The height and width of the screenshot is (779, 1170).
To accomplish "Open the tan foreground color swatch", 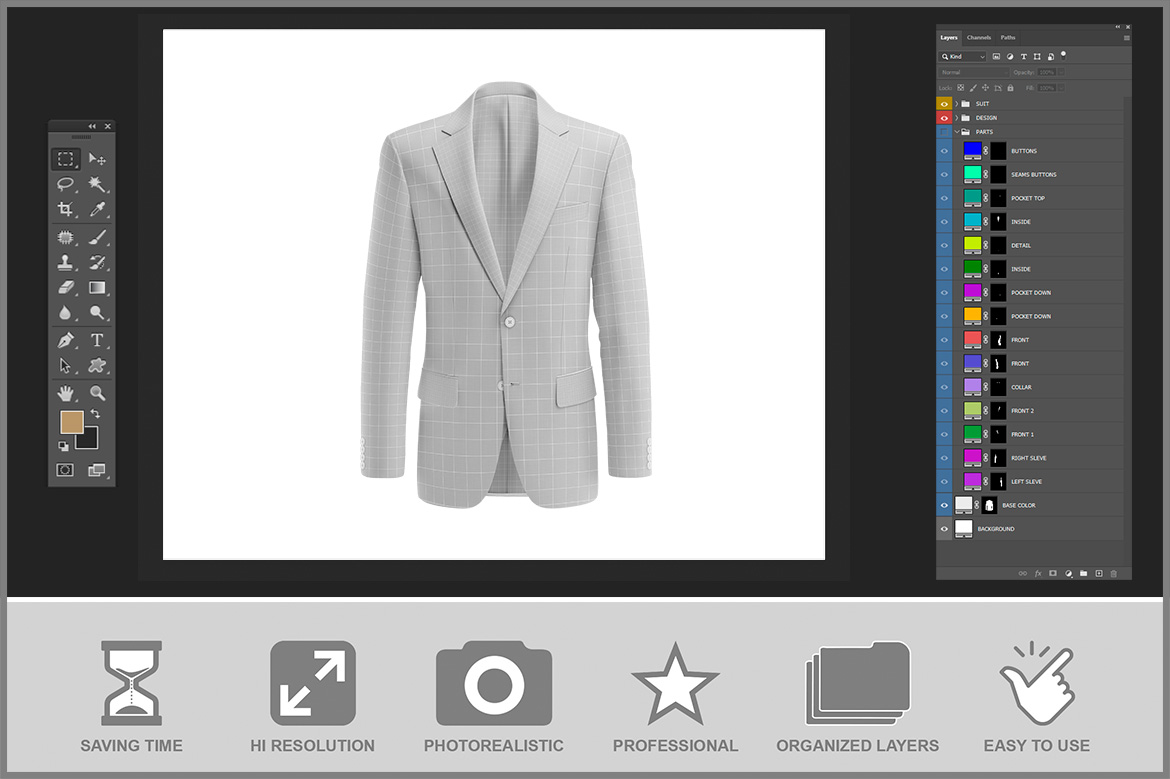I will 71,422.
